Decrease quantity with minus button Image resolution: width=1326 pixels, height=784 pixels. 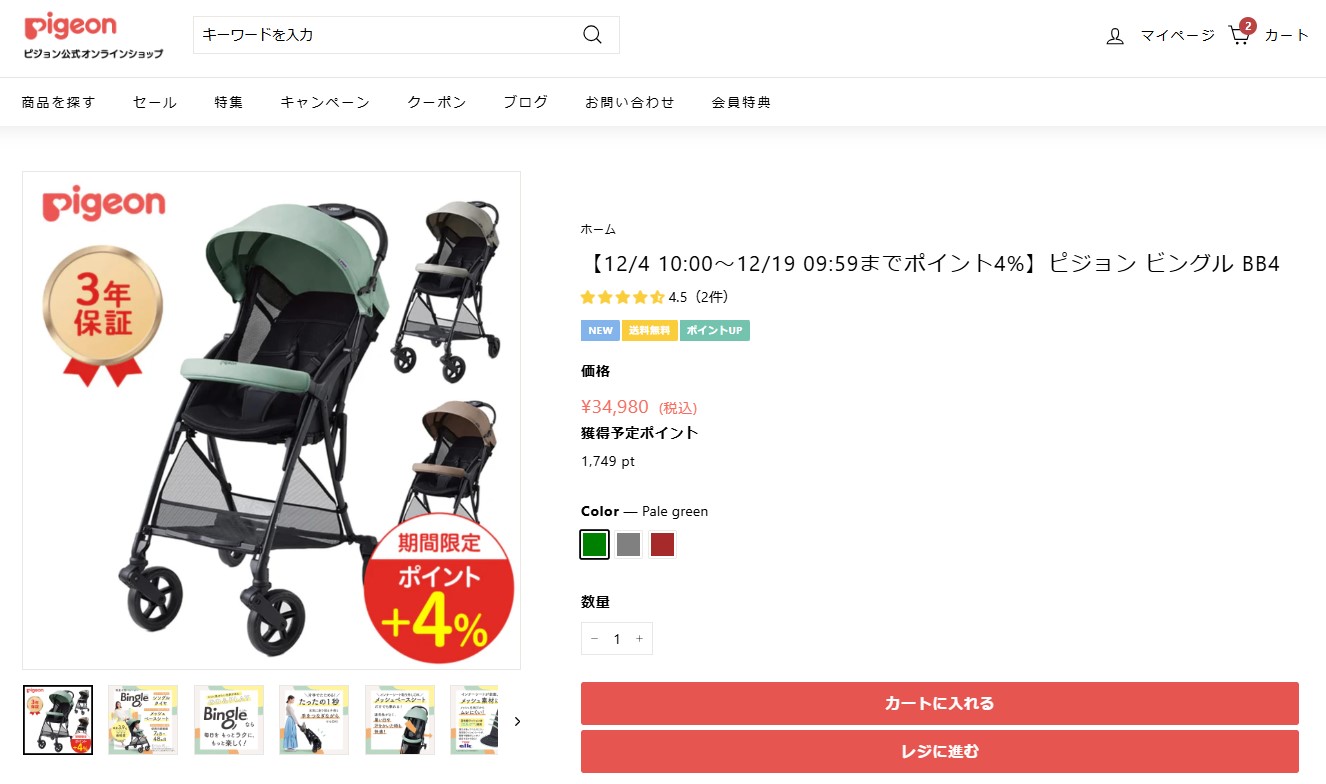click(594, 639)
